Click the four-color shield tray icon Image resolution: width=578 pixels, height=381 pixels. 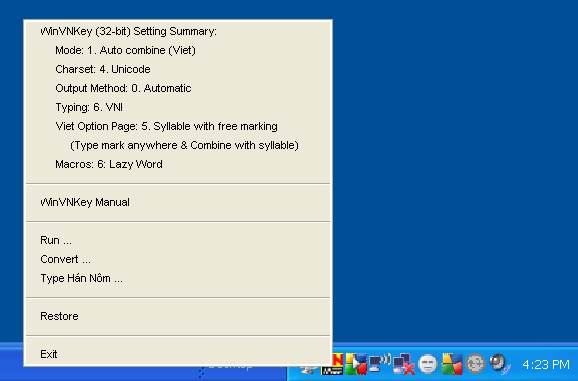point(452,364)
